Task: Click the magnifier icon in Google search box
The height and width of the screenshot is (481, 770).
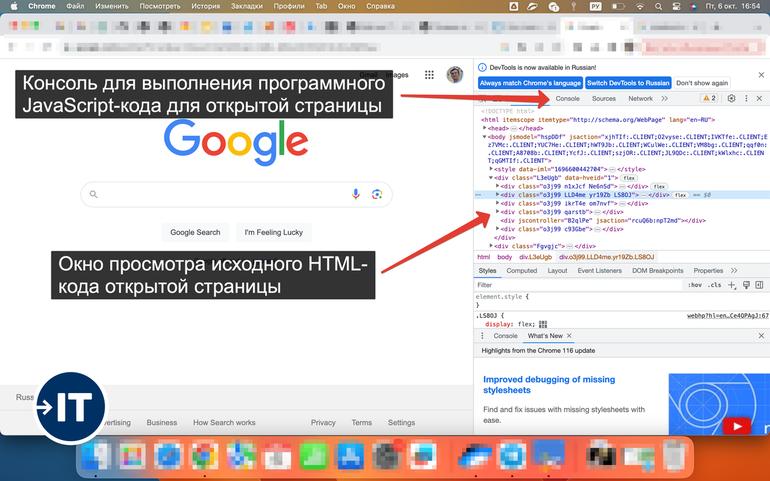Action: coord(93,194)
